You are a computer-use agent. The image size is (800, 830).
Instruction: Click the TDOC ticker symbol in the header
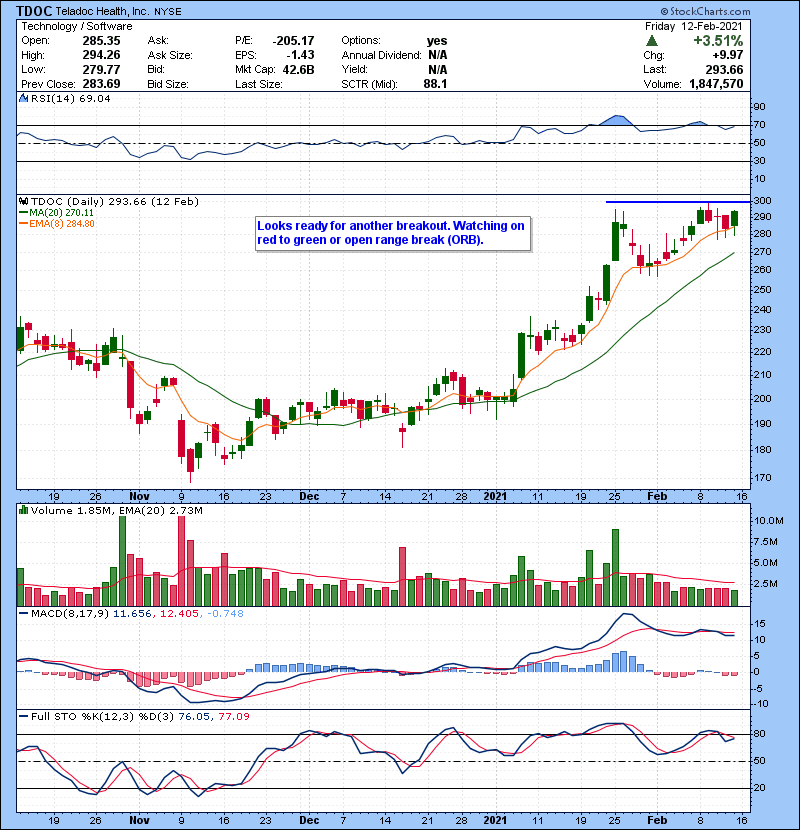(33, 11)
